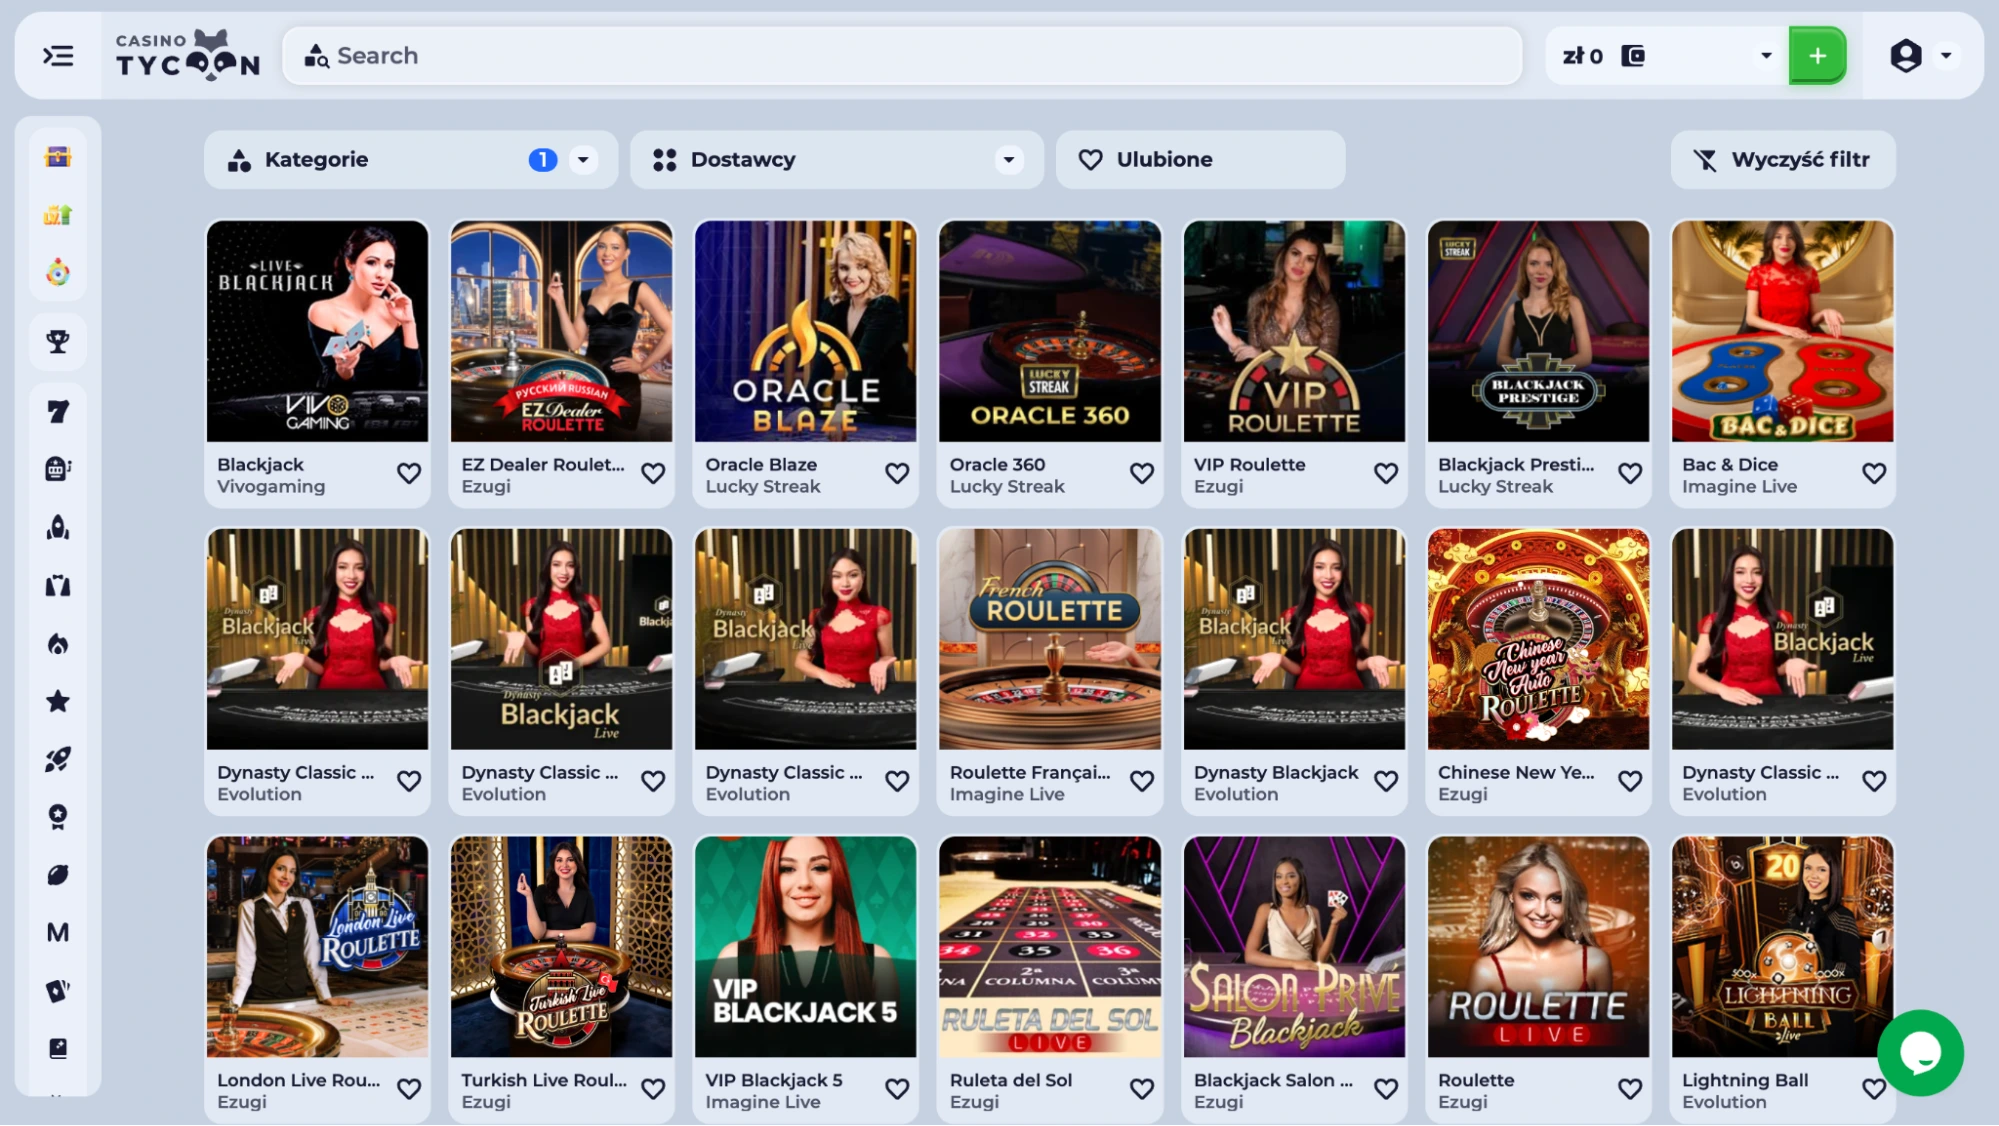
Task: Open the fortune wheel sidebar icon
Action: tap(58, 272)
